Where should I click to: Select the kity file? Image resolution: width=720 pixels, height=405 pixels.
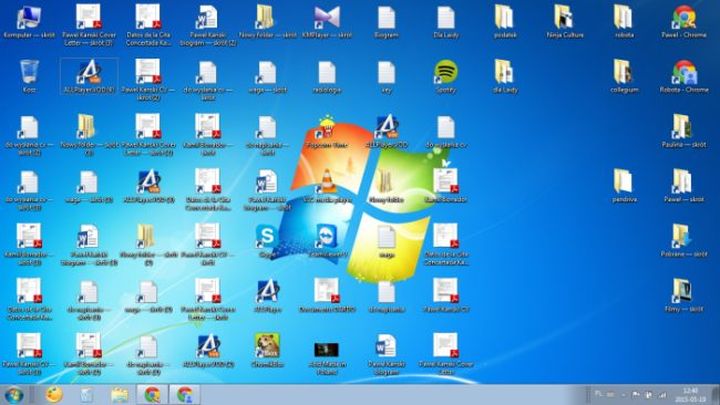point(386,76)
